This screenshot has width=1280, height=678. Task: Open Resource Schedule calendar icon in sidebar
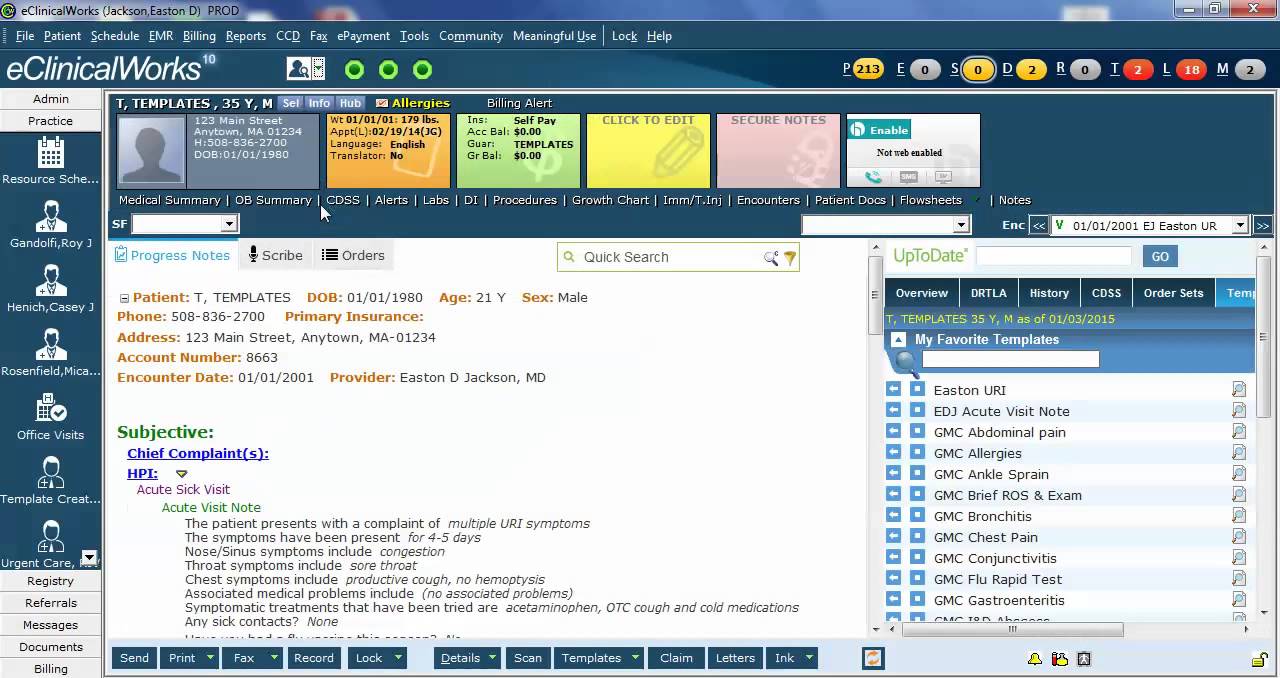click(51, 153)
